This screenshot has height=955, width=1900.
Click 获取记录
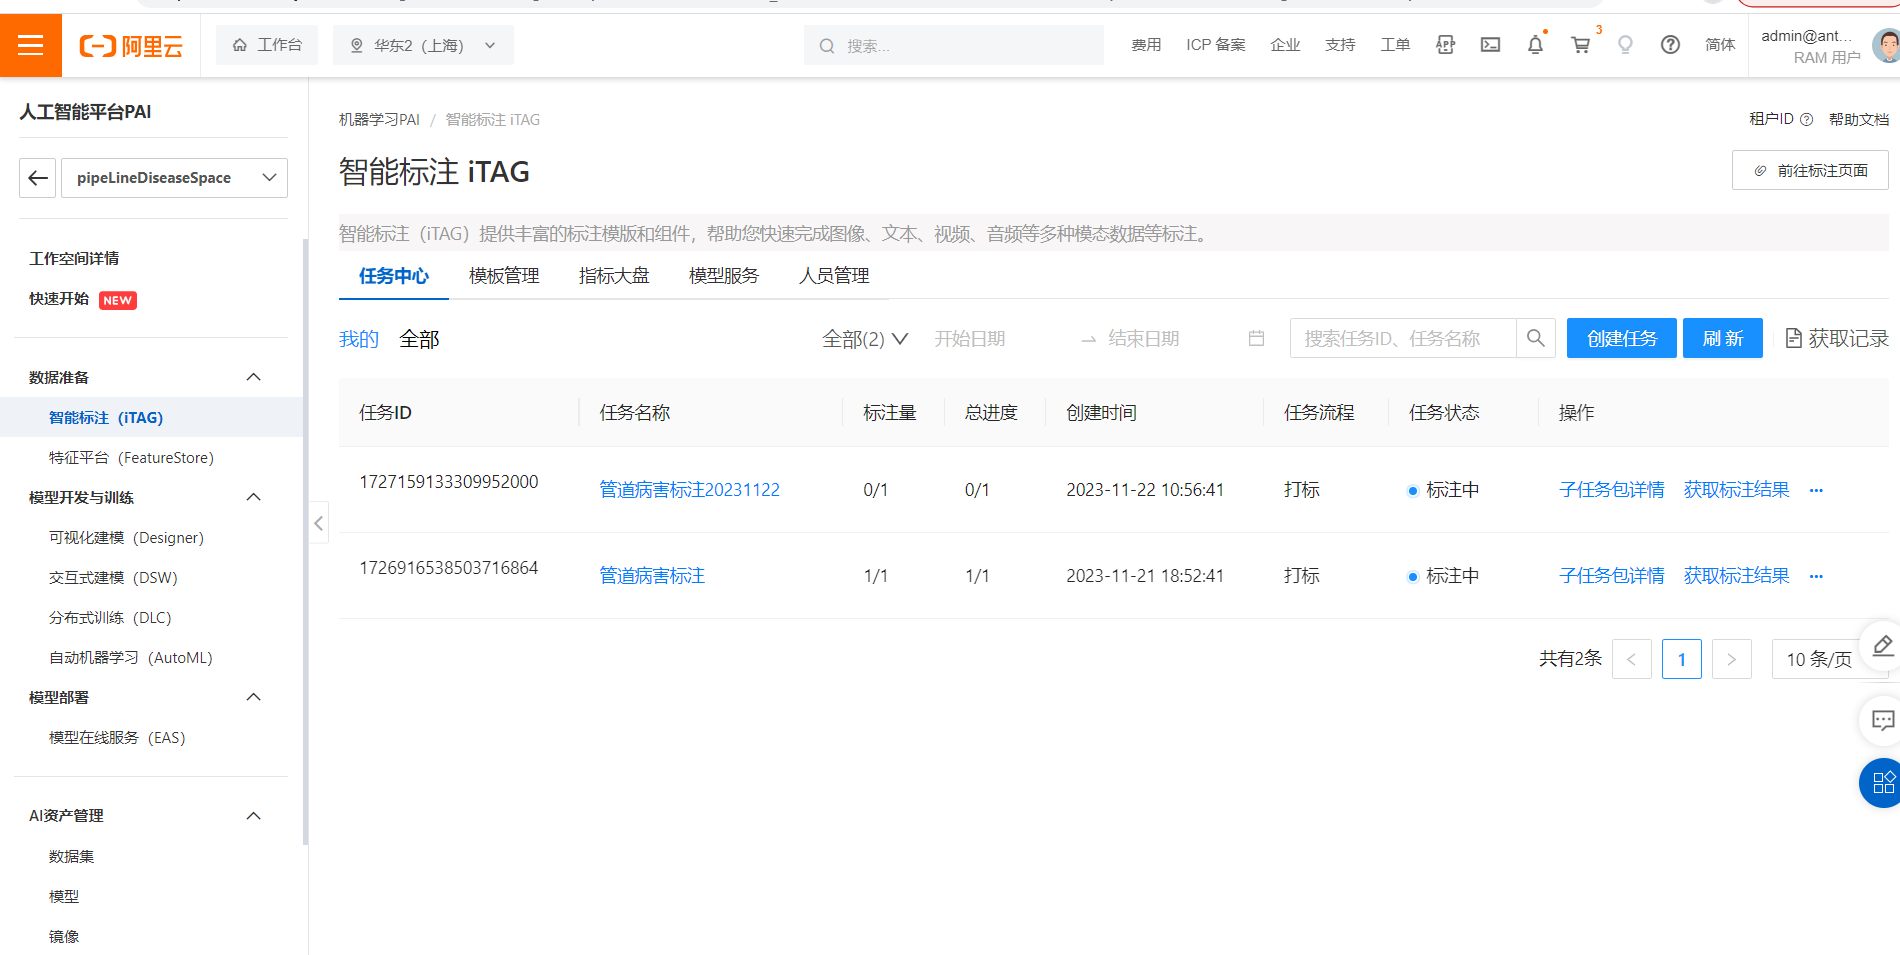(1837, 339)
